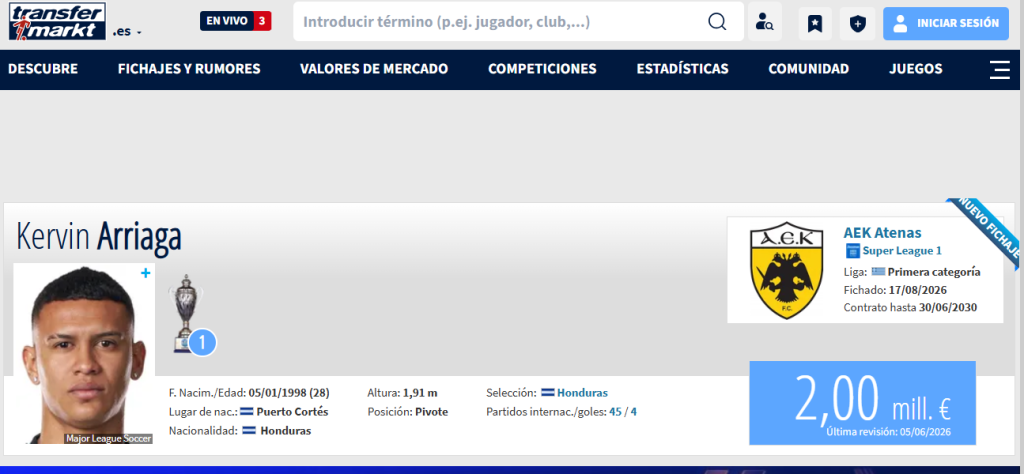Click Última revisión 05/06/2026 text
The image size is (1024, 474).
pos(888,432)
